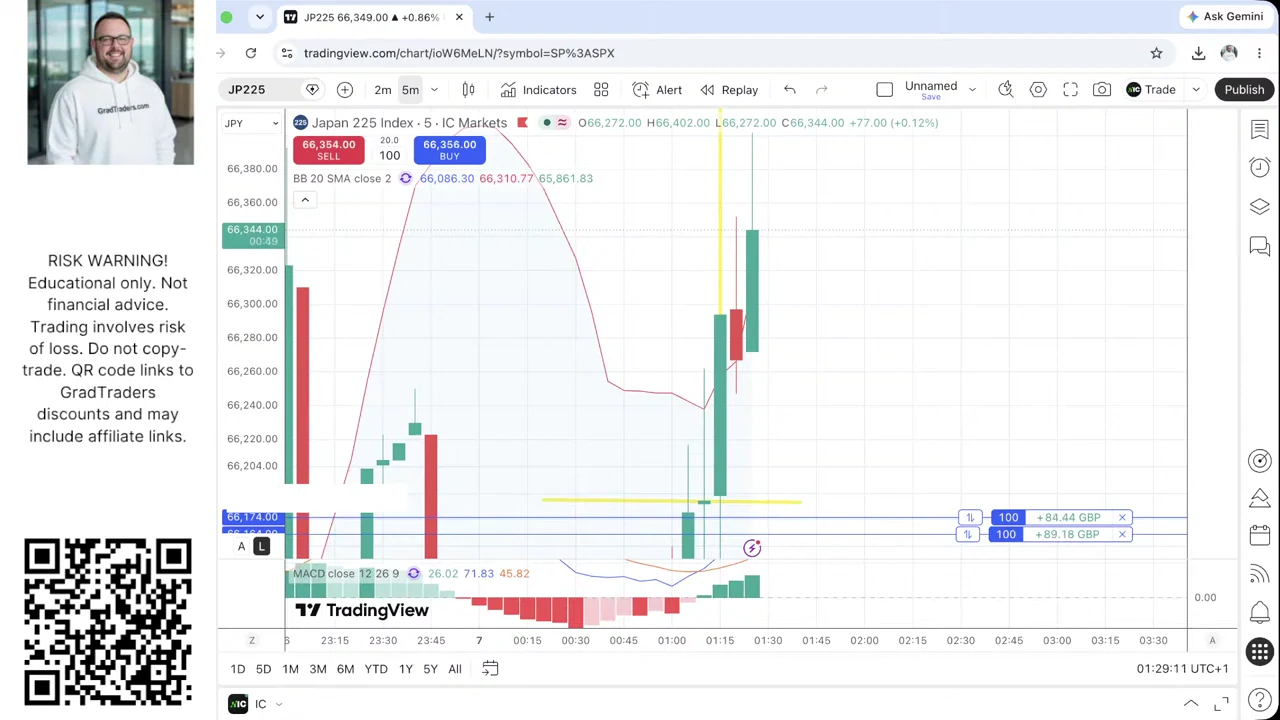This screenshot has height=720, width=1280.
Task: Toggle the layout checkbox next to Unnamed
Action: click(884, 90)
